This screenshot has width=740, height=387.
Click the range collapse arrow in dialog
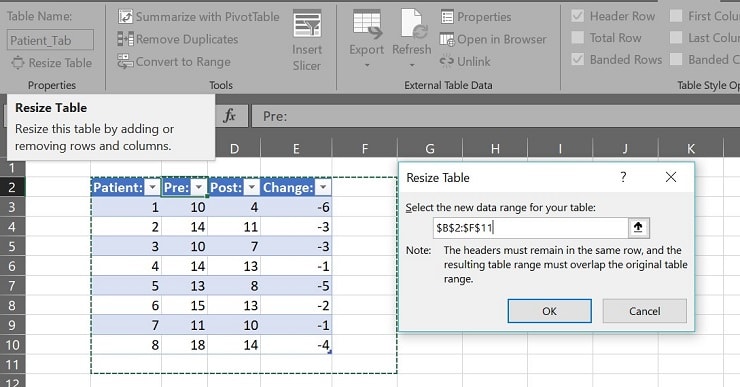[638, 227]
